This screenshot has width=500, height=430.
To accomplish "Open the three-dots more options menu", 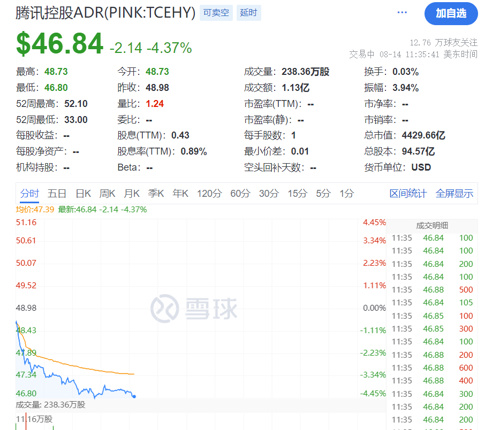I will tap(402, 13).
